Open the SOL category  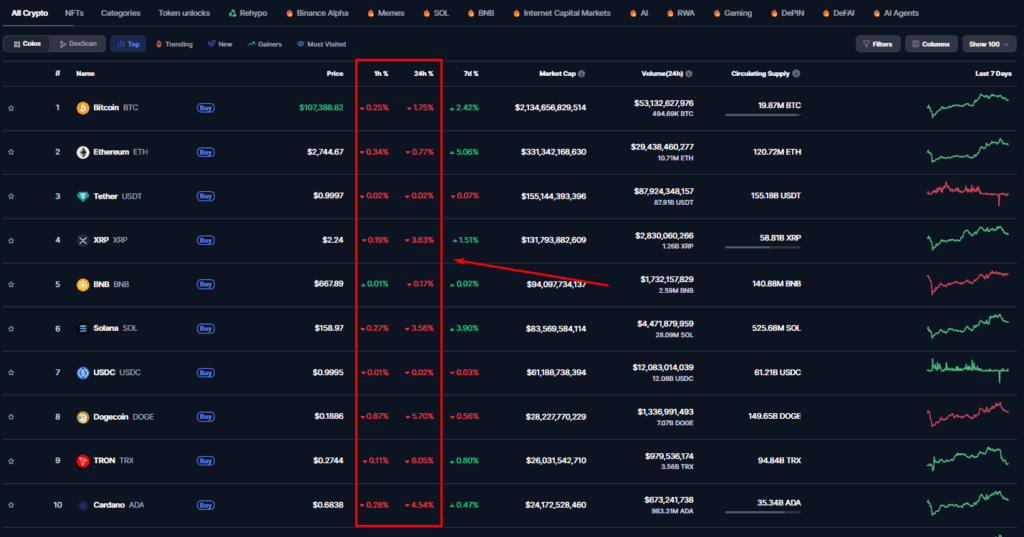click(436, 13)
